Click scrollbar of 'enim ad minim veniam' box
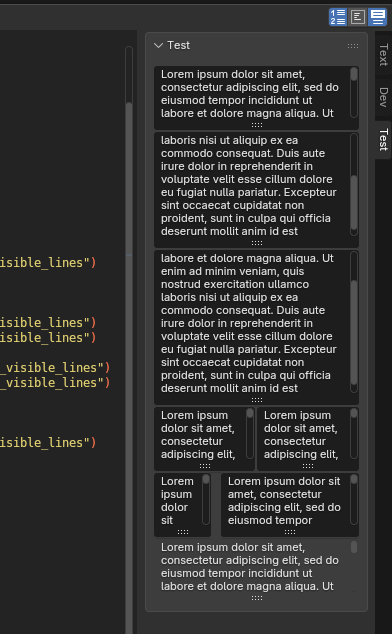This screenshot has height=634, width=392. click(354, 322)
